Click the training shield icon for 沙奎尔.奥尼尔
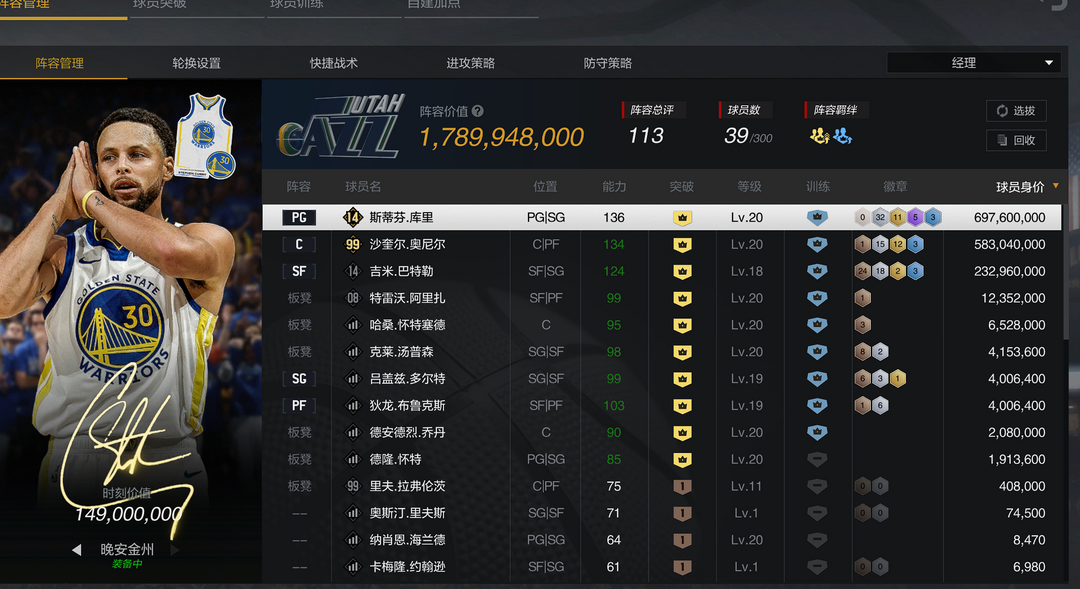 coord(817,245)
